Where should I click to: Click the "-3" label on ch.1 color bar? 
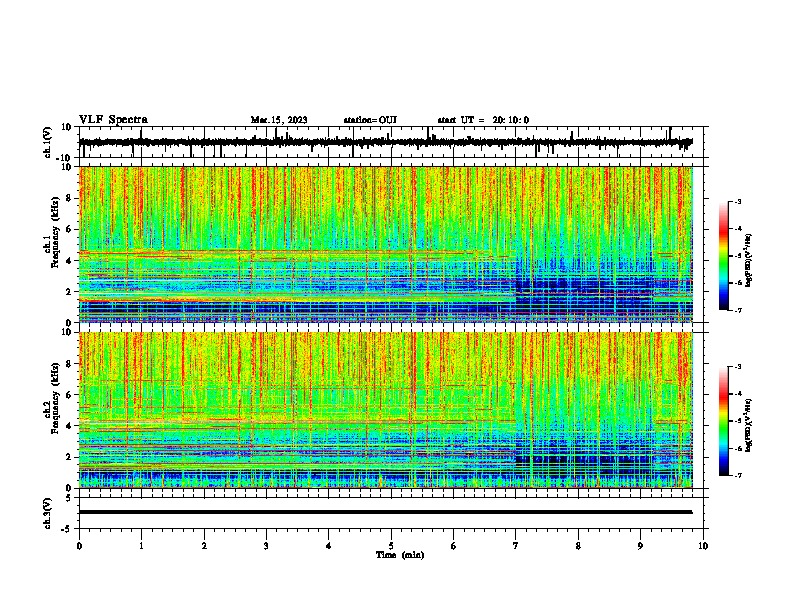738,201
